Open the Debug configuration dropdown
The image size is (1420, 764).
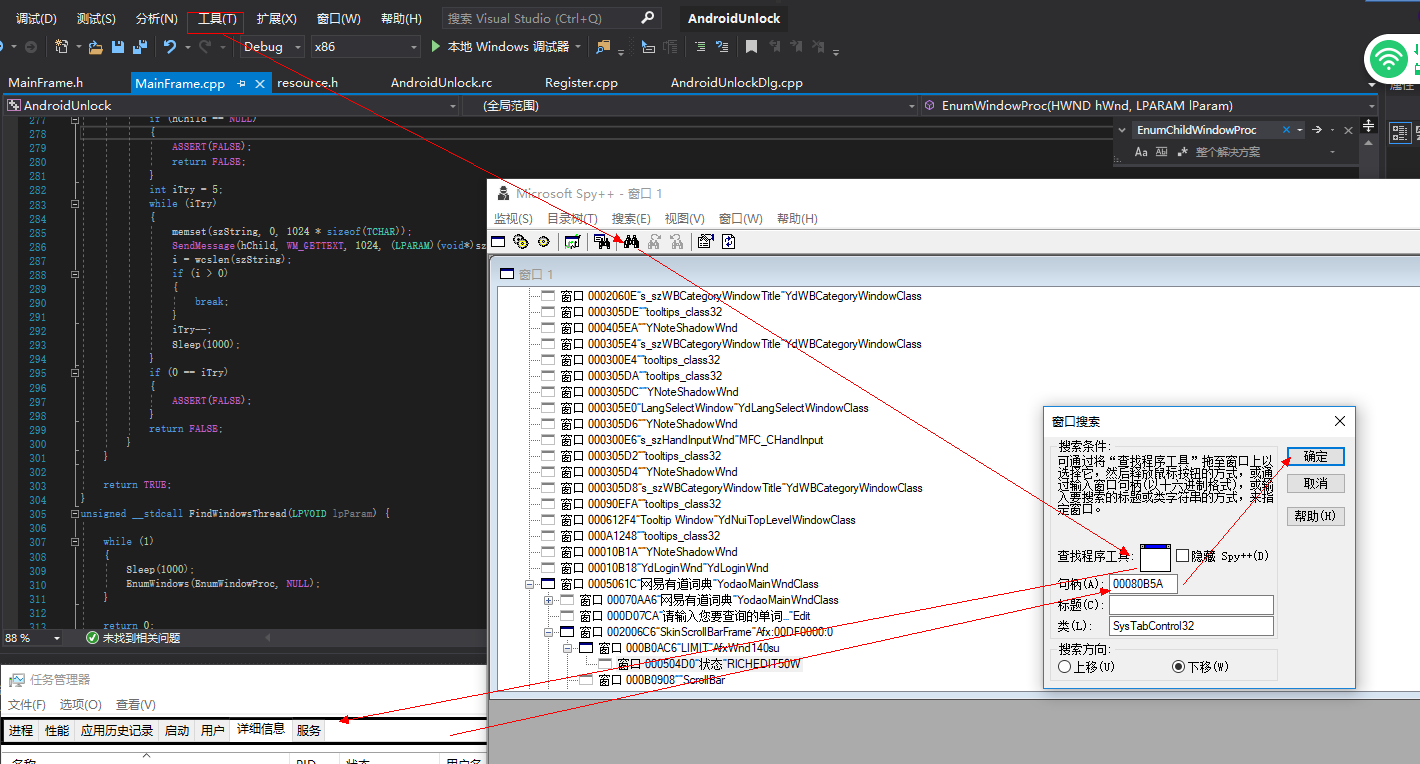(272, 46)
